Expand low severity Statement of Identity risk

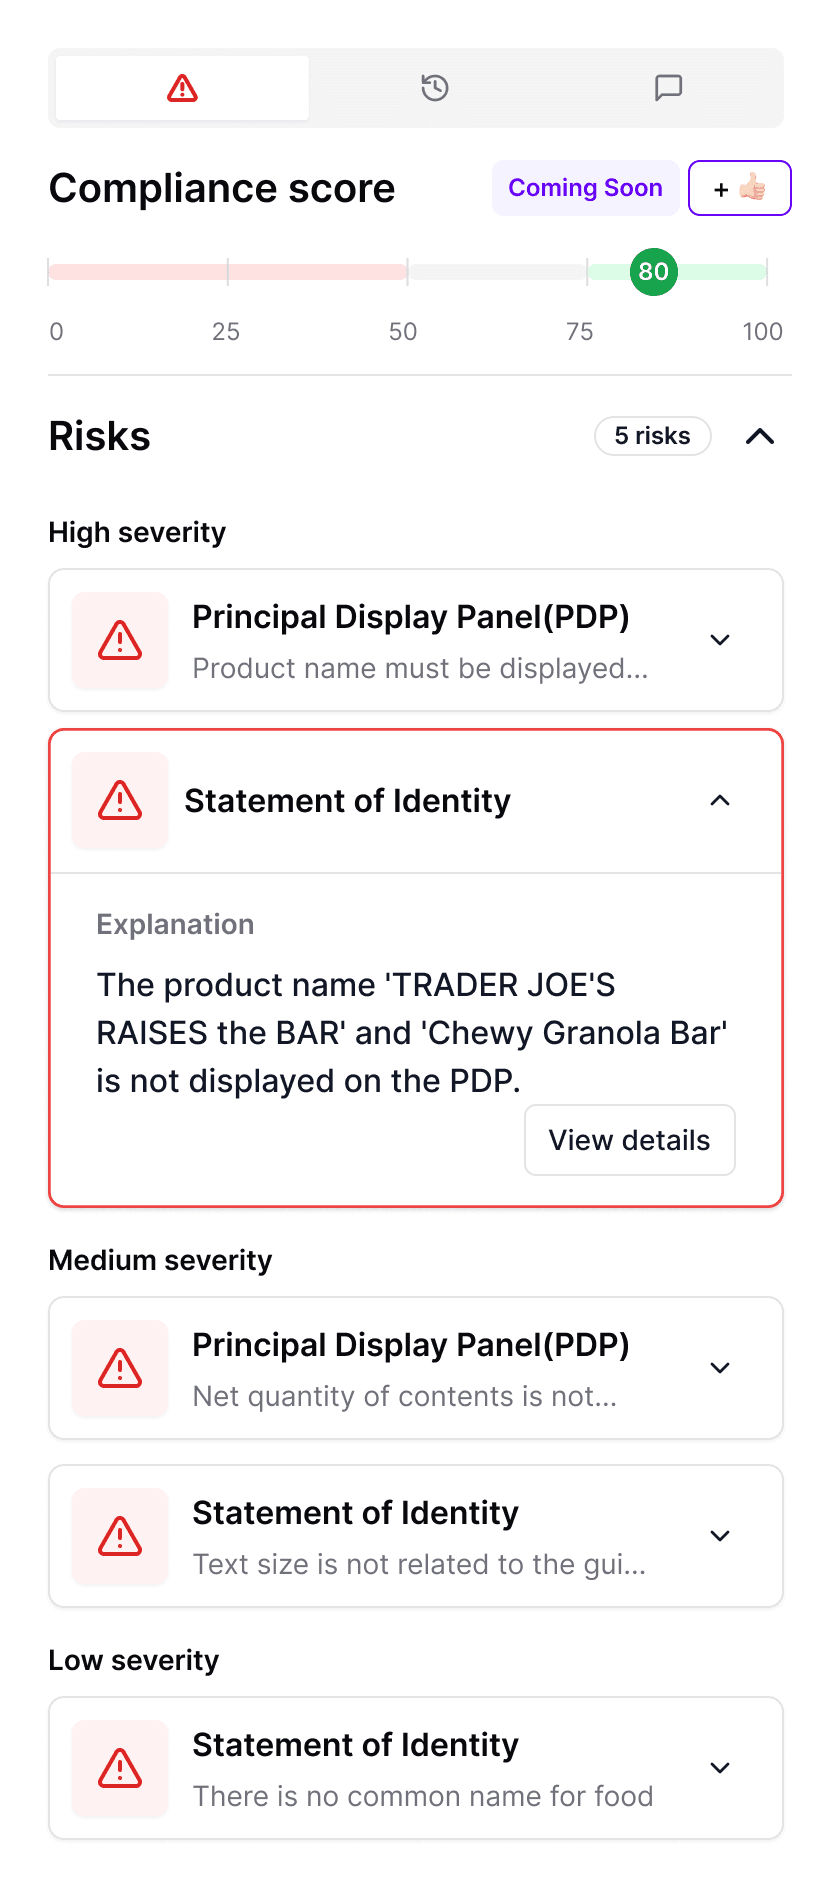coord(720,1768)
